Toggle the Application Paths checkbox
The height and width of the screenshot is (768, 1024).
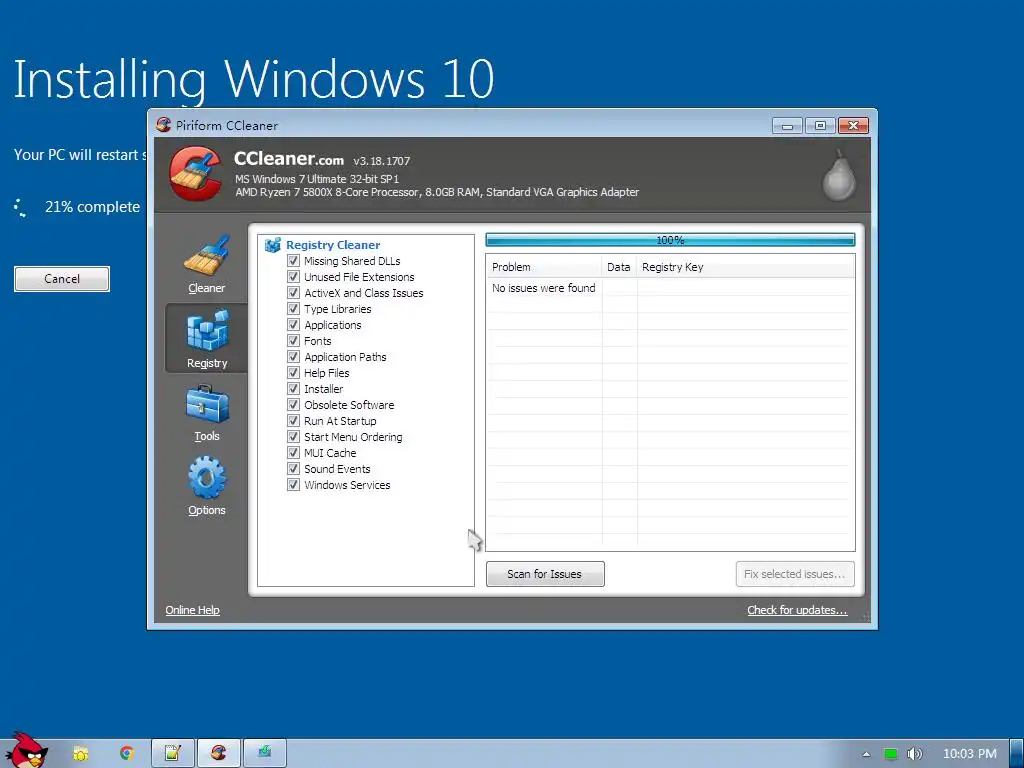(x=293, y=357)
